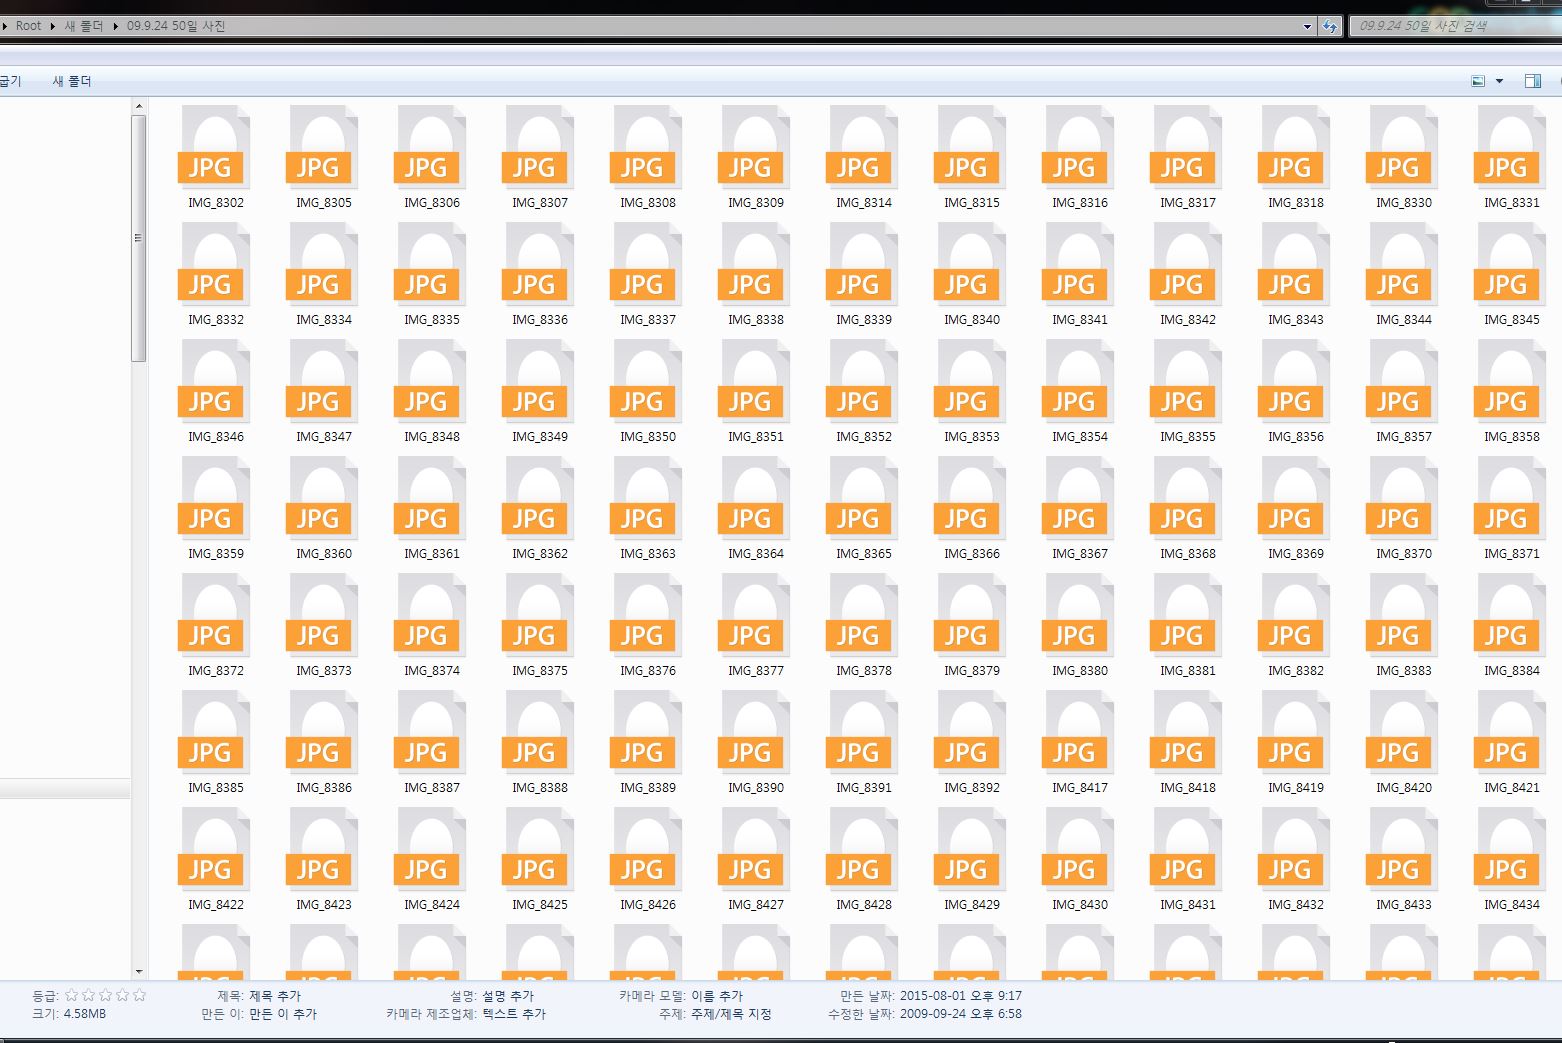
Task: Click the 굽기 toolbar item
Action: [x=10, y=81]
